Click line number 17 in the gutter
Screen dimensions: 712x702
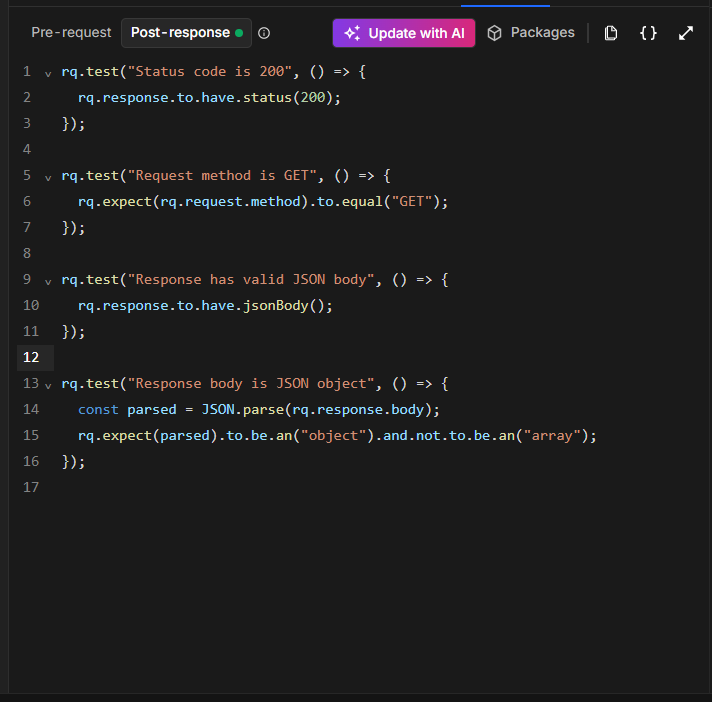tap(31, 487)
